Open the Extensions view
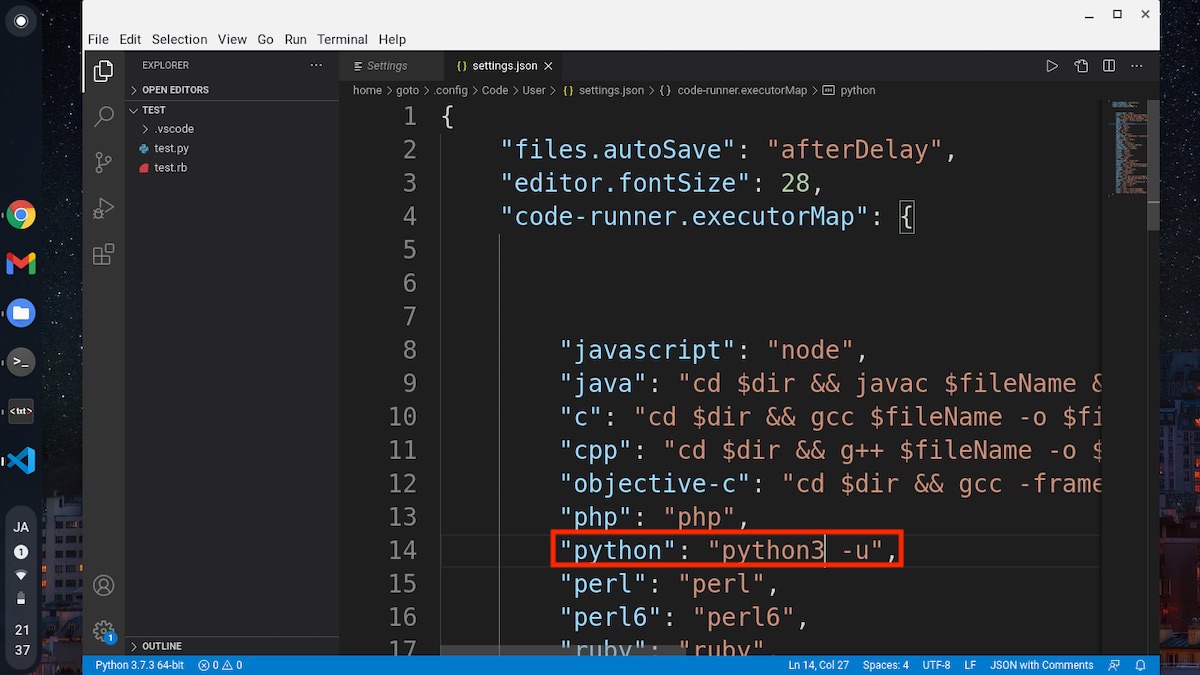Image resolution: width=1200 pixels, height=675 pixels. (x=103, y=254)
